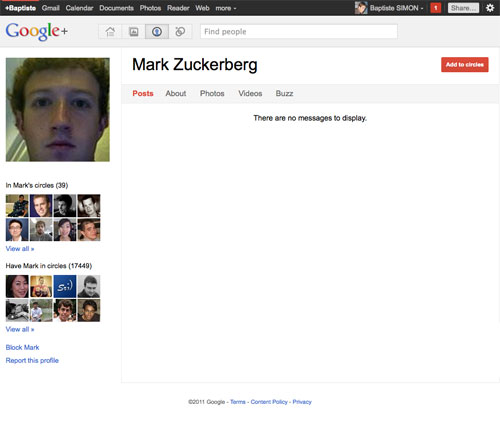Open the Baptiste SIMON account dropdown

coord(396,8)
